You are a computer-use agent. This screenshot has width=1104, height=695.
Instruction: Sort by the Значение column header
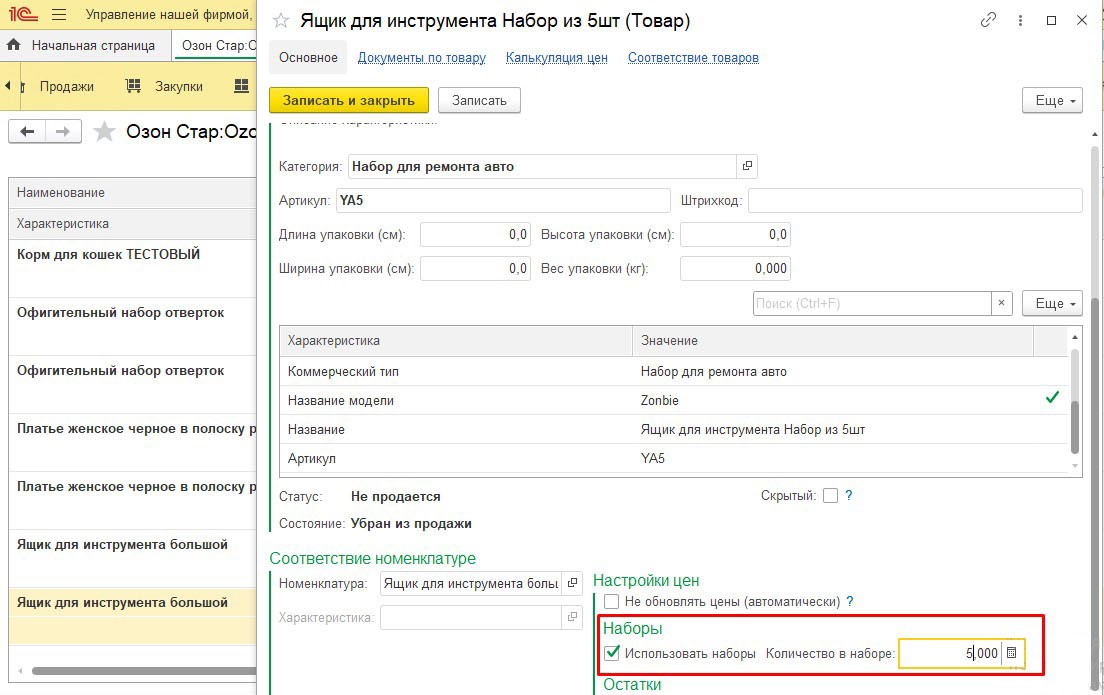point(832,341)
